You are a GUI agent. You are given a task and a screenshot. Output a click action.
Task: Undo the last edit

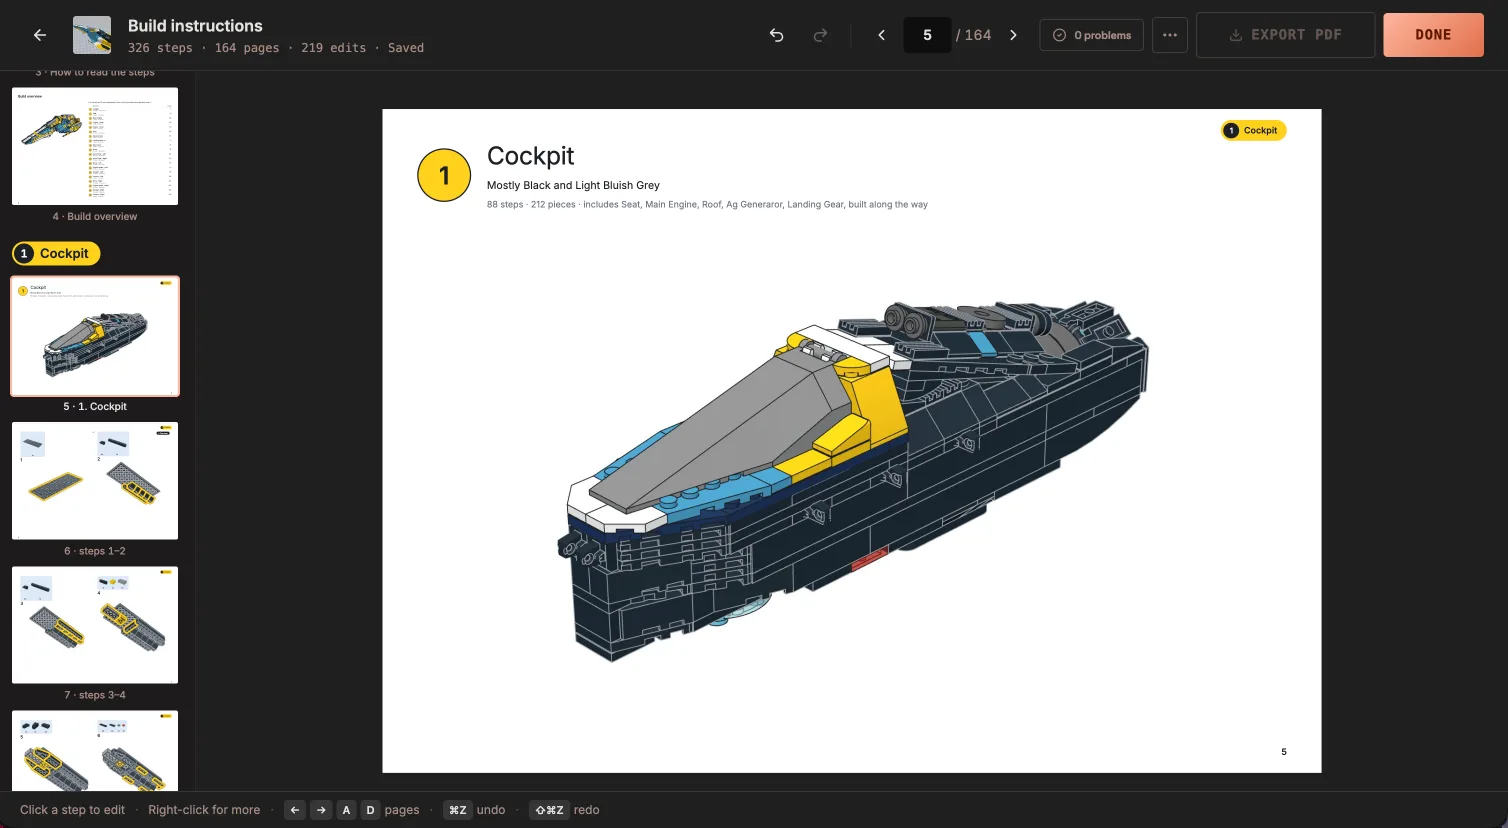tap(776, 35)
